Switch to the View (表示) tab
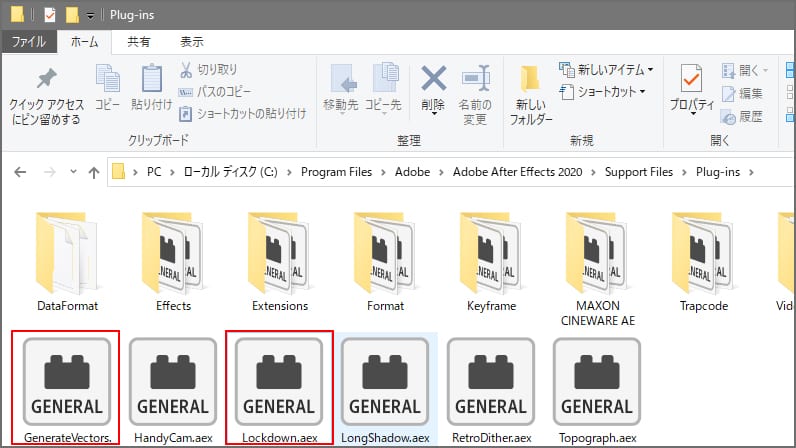This screenshot has height=448, width=796. point(192,42)
